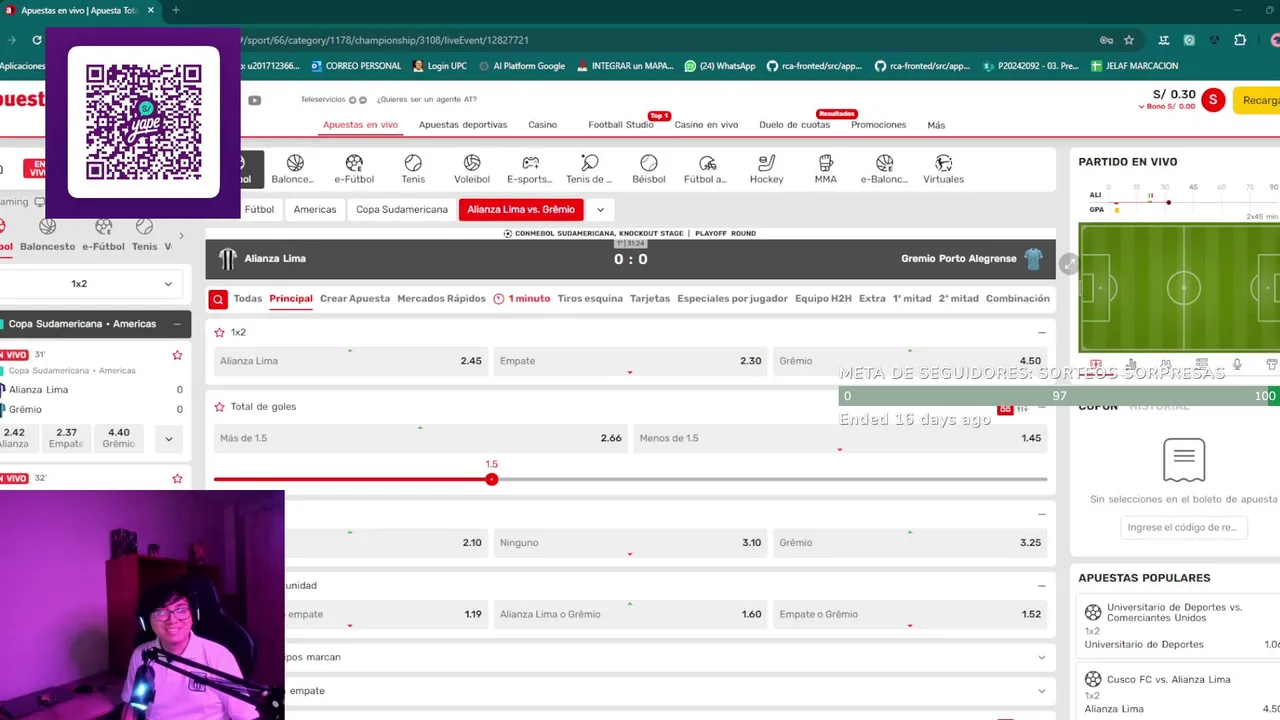Show next sports in sidebar carousel arrow
The height and width of the screenshot is (720, 1280).
tap(181, 236)
